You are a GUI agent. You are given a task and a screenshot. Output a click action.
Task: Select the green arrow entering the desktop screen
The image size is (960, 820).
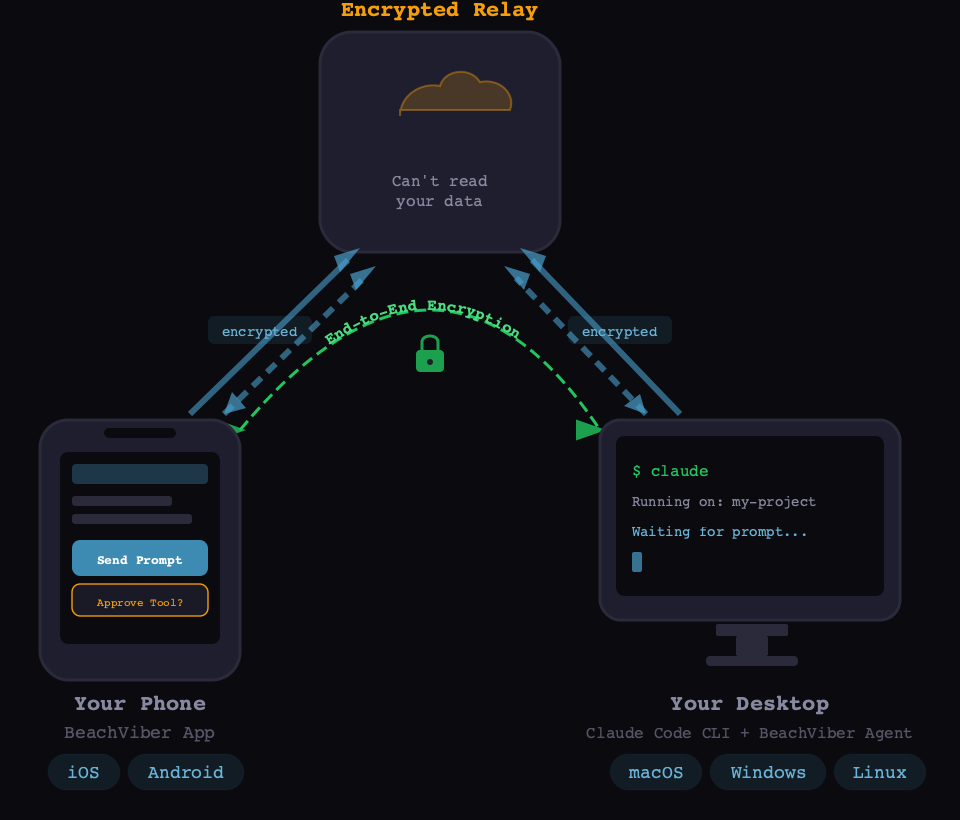point(586,430)
